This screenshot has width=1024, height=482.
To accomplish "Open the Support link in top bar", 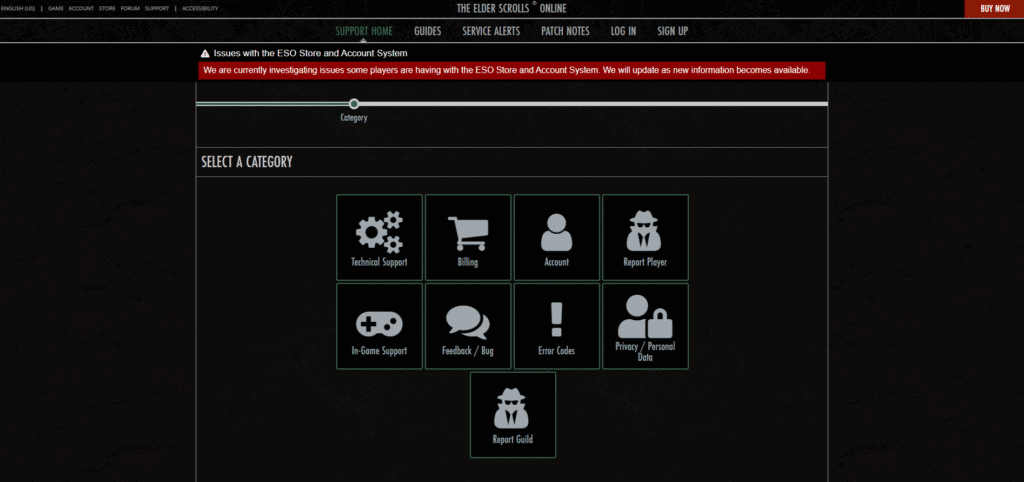I will pyautogui.click(x=157, y=8).
